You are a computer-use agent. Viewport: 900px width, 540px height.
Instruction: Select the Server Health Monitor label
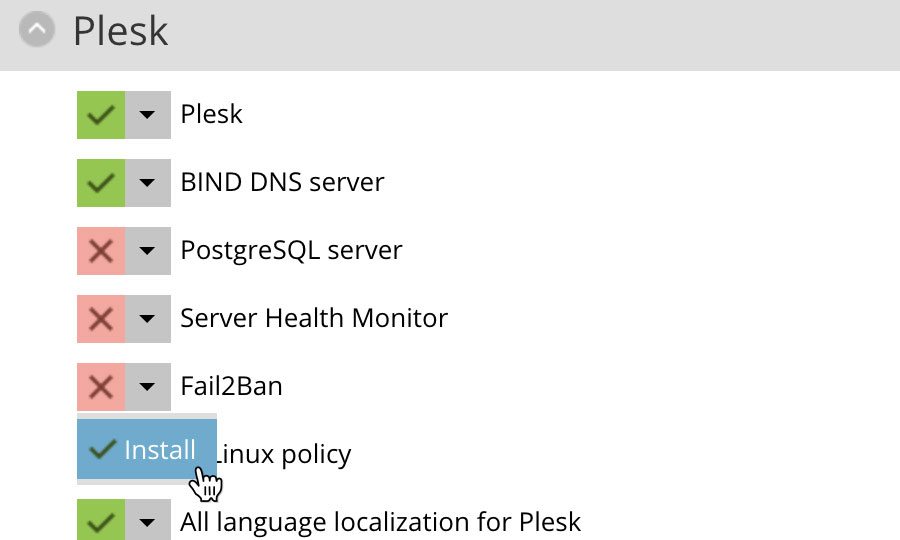(314, 318)
